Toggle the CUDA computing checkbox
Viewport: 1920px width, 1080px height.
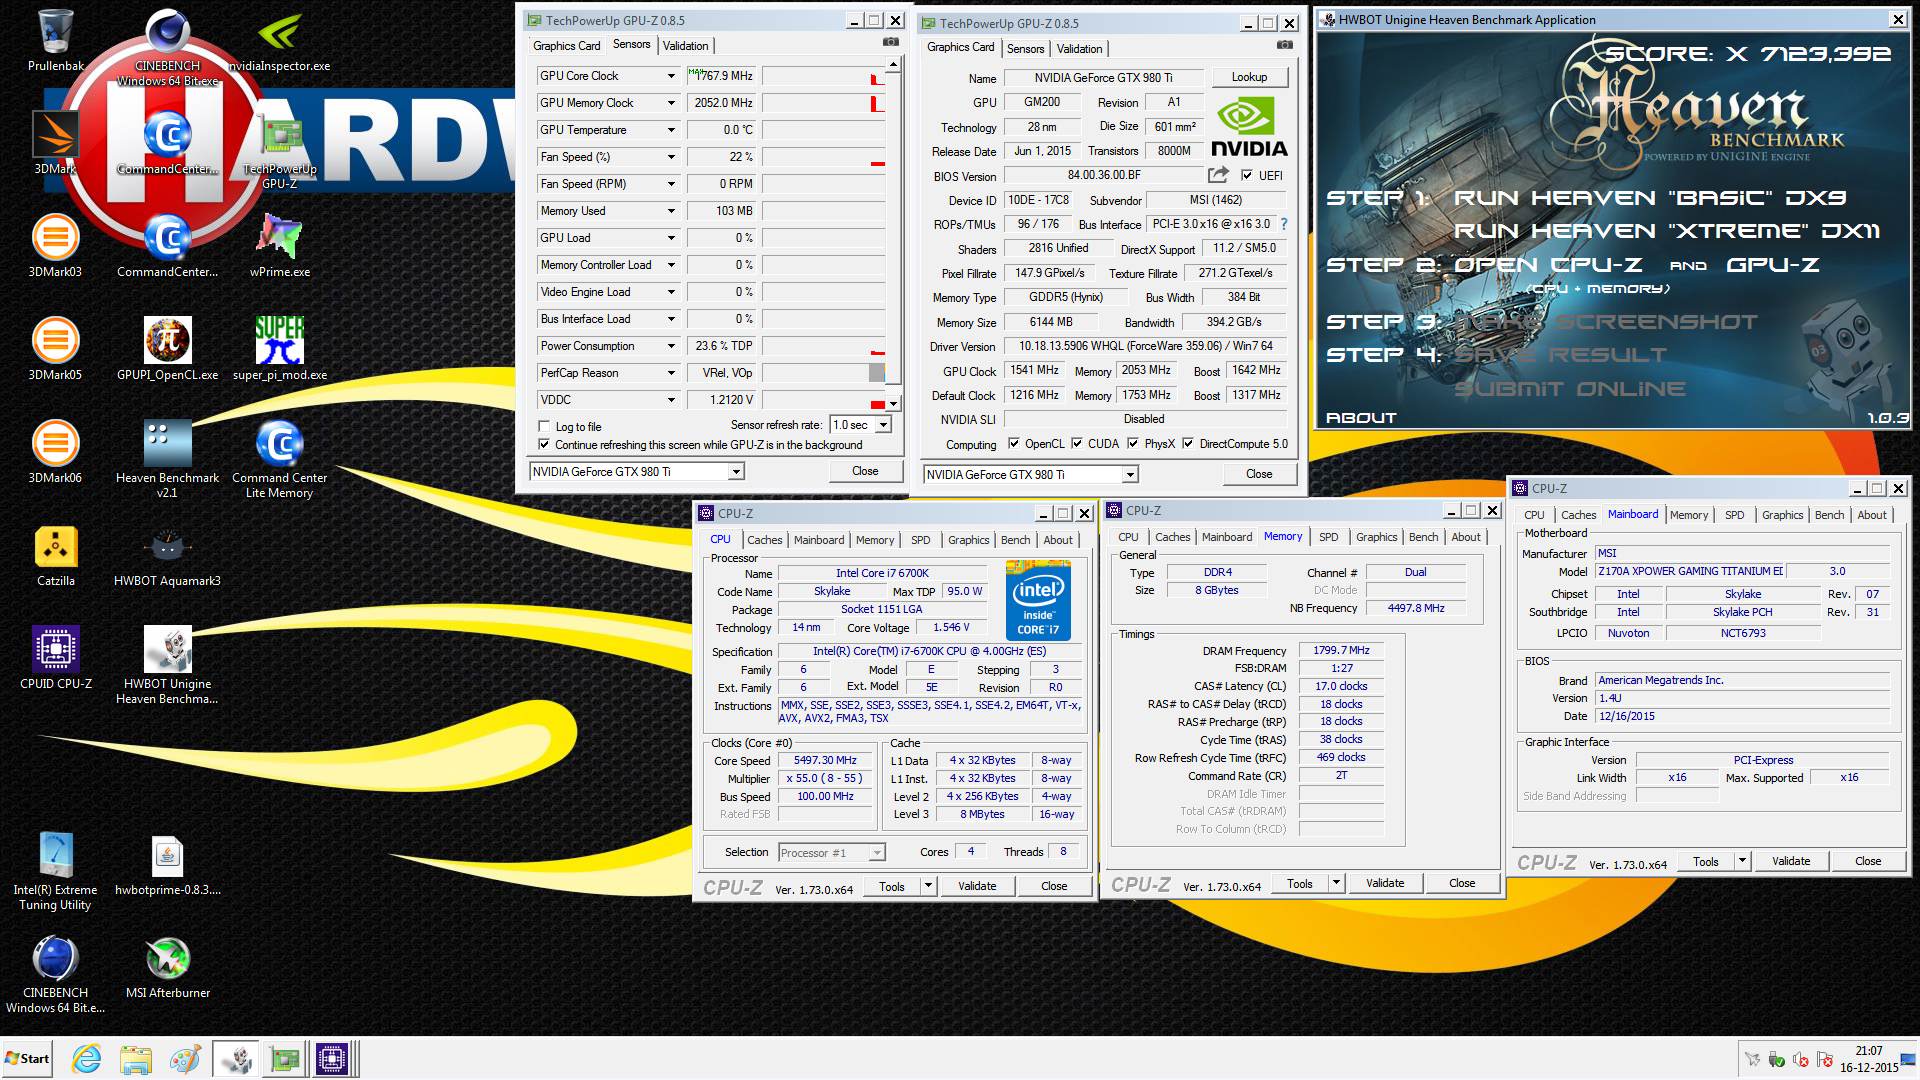pyautogui.click(x=1077, y=444)
